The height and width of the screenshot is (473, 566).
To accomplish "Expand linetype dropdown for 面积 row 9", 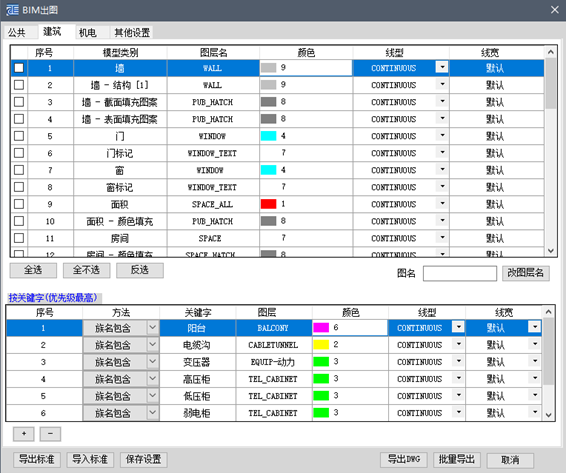I will point(442,204).
